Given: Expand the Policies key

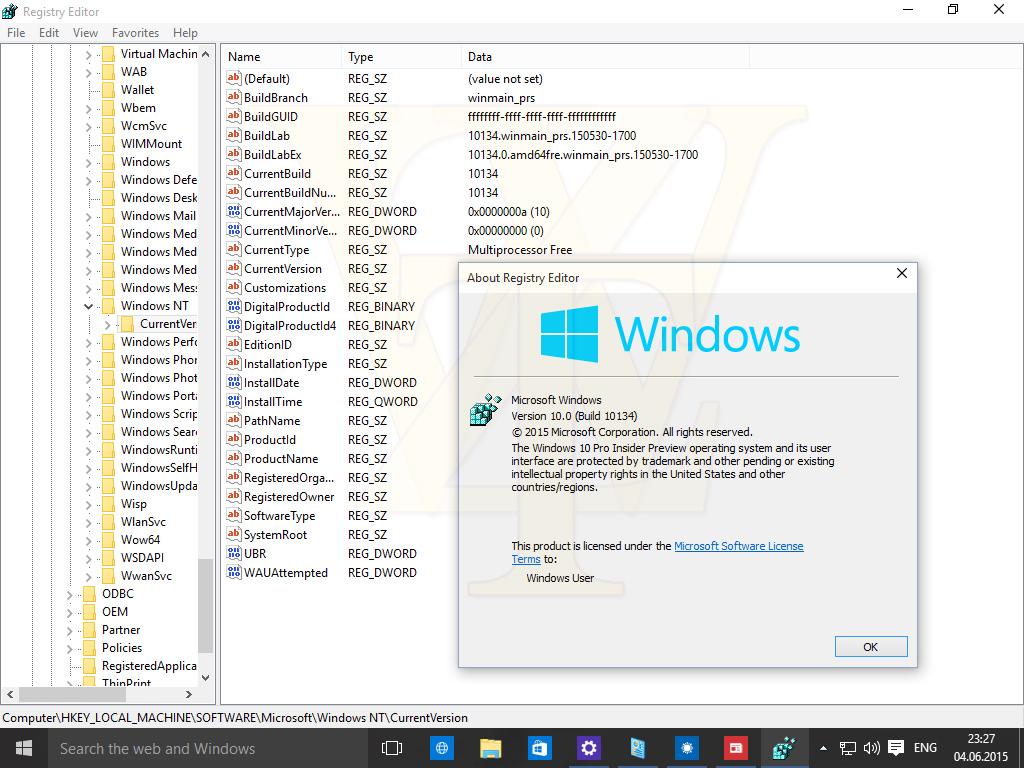Looking at the screenshot, I should [69, 648].
